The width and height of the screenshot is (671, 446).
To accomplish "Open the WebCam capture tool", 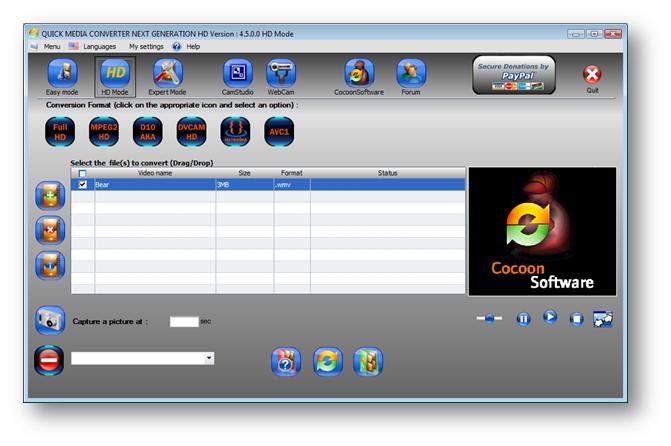I will click(x=281, y=73).
